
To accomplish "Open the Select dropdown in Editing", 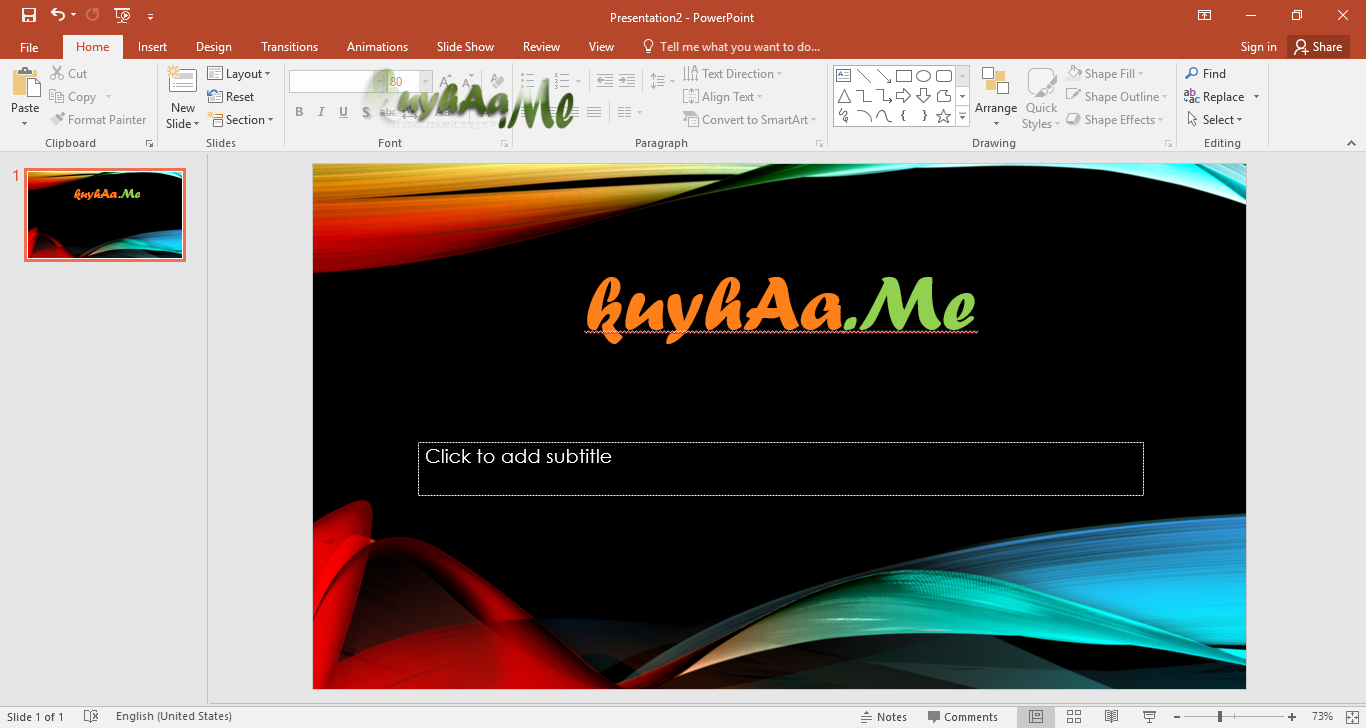I will tap(1214, 119).
